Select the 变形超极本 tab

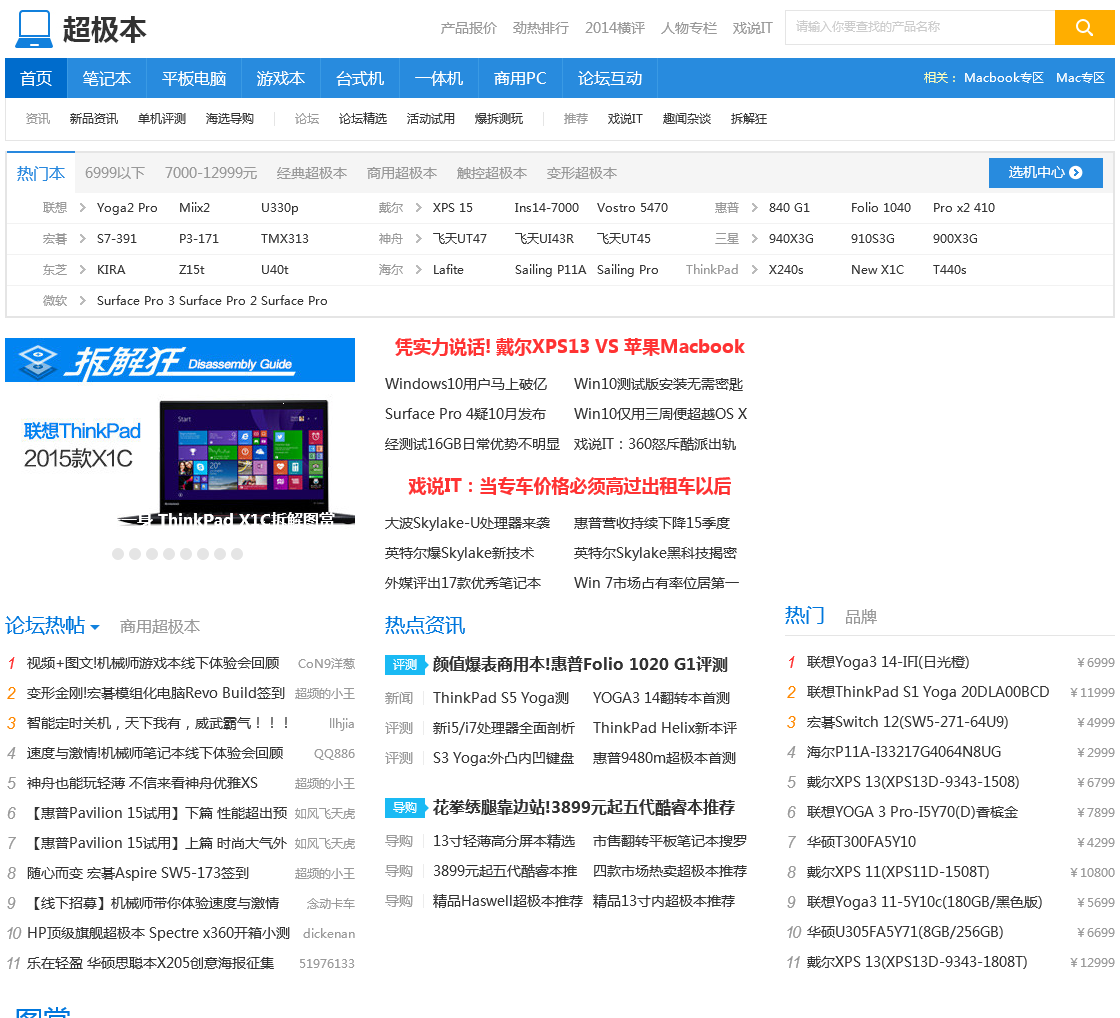[x=581, y=173]
